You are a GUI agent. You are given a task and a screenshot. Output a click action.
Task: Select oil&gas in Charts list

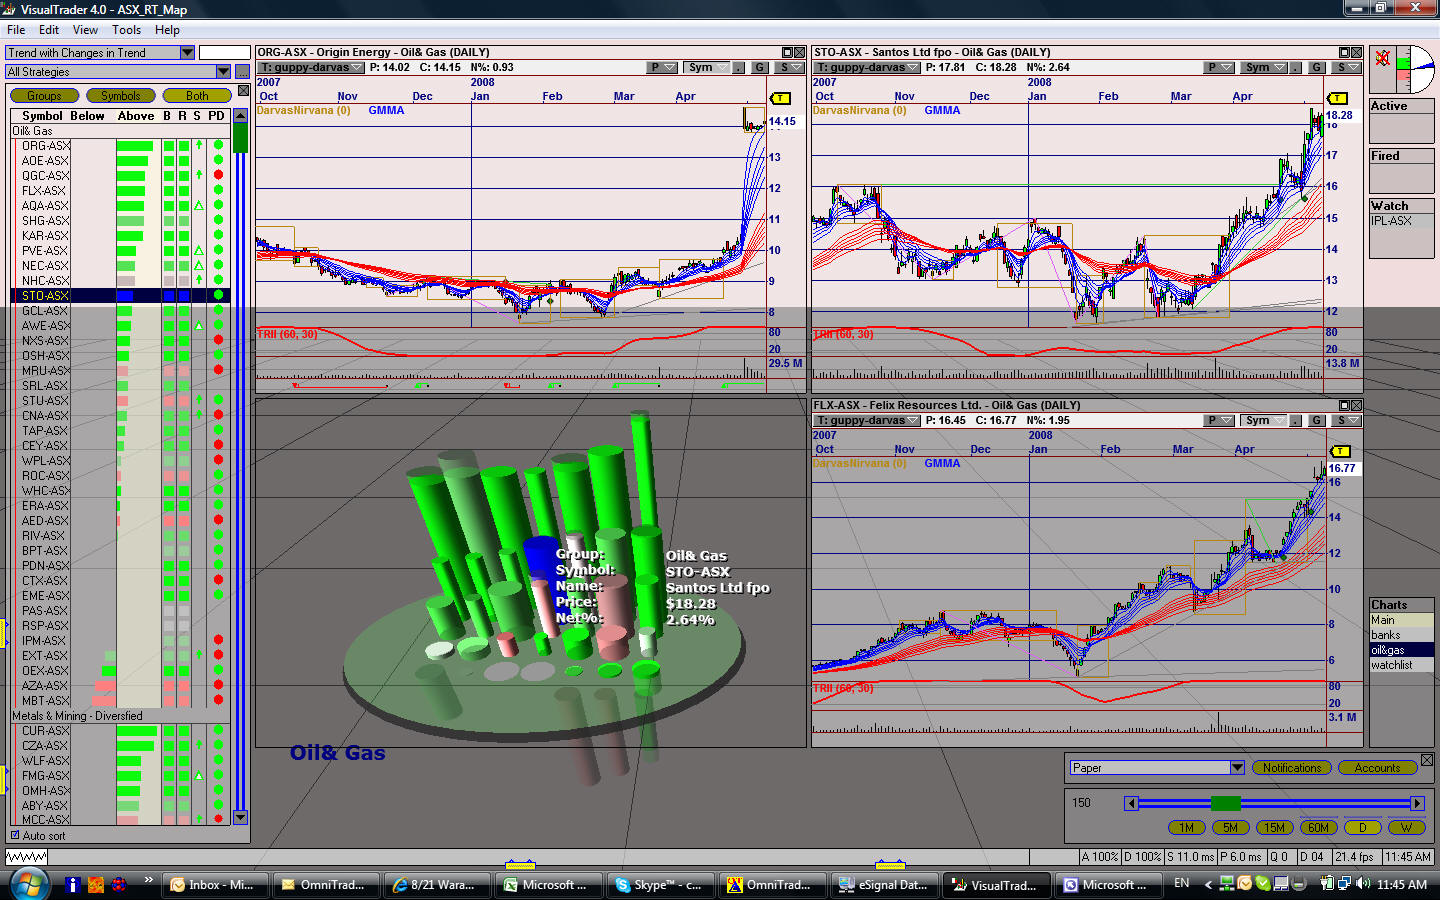(1401, 650)
